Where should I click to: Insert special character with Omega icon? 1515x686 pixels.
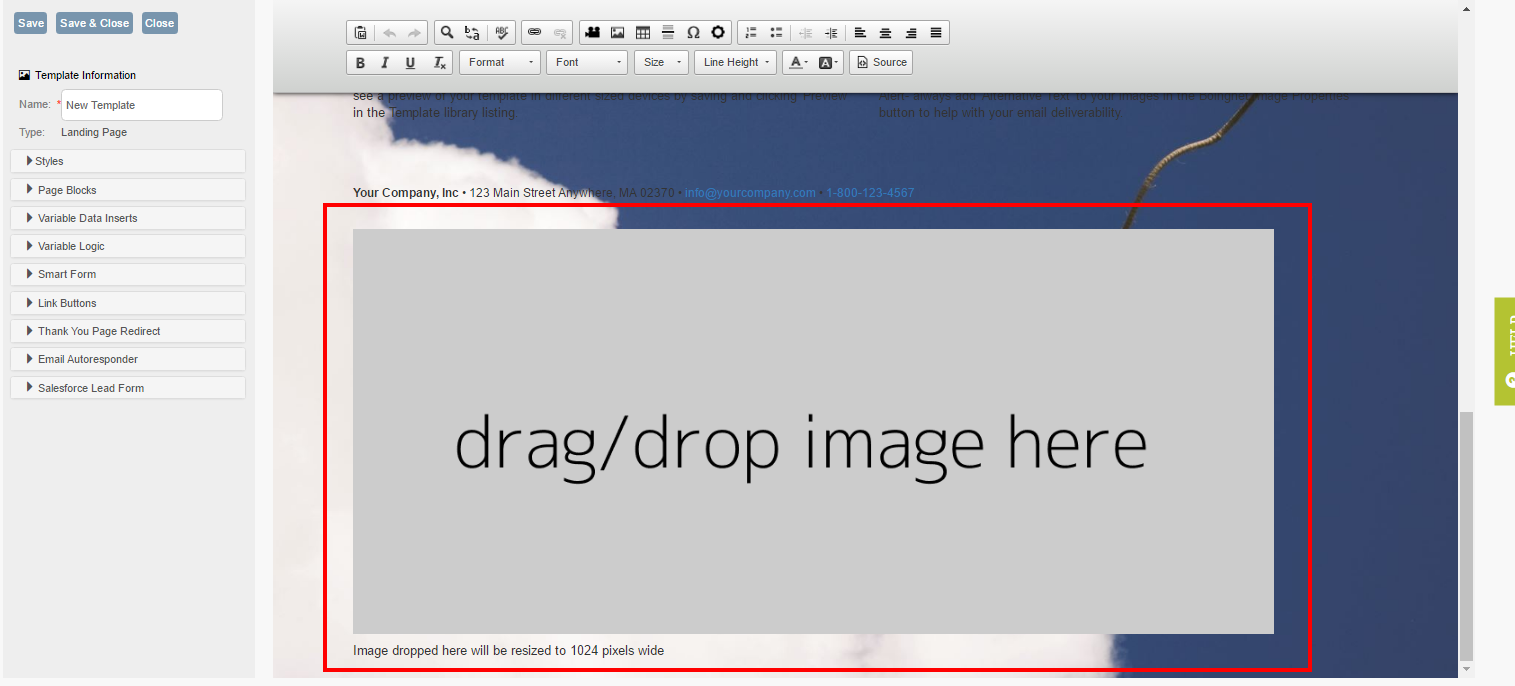693,33
